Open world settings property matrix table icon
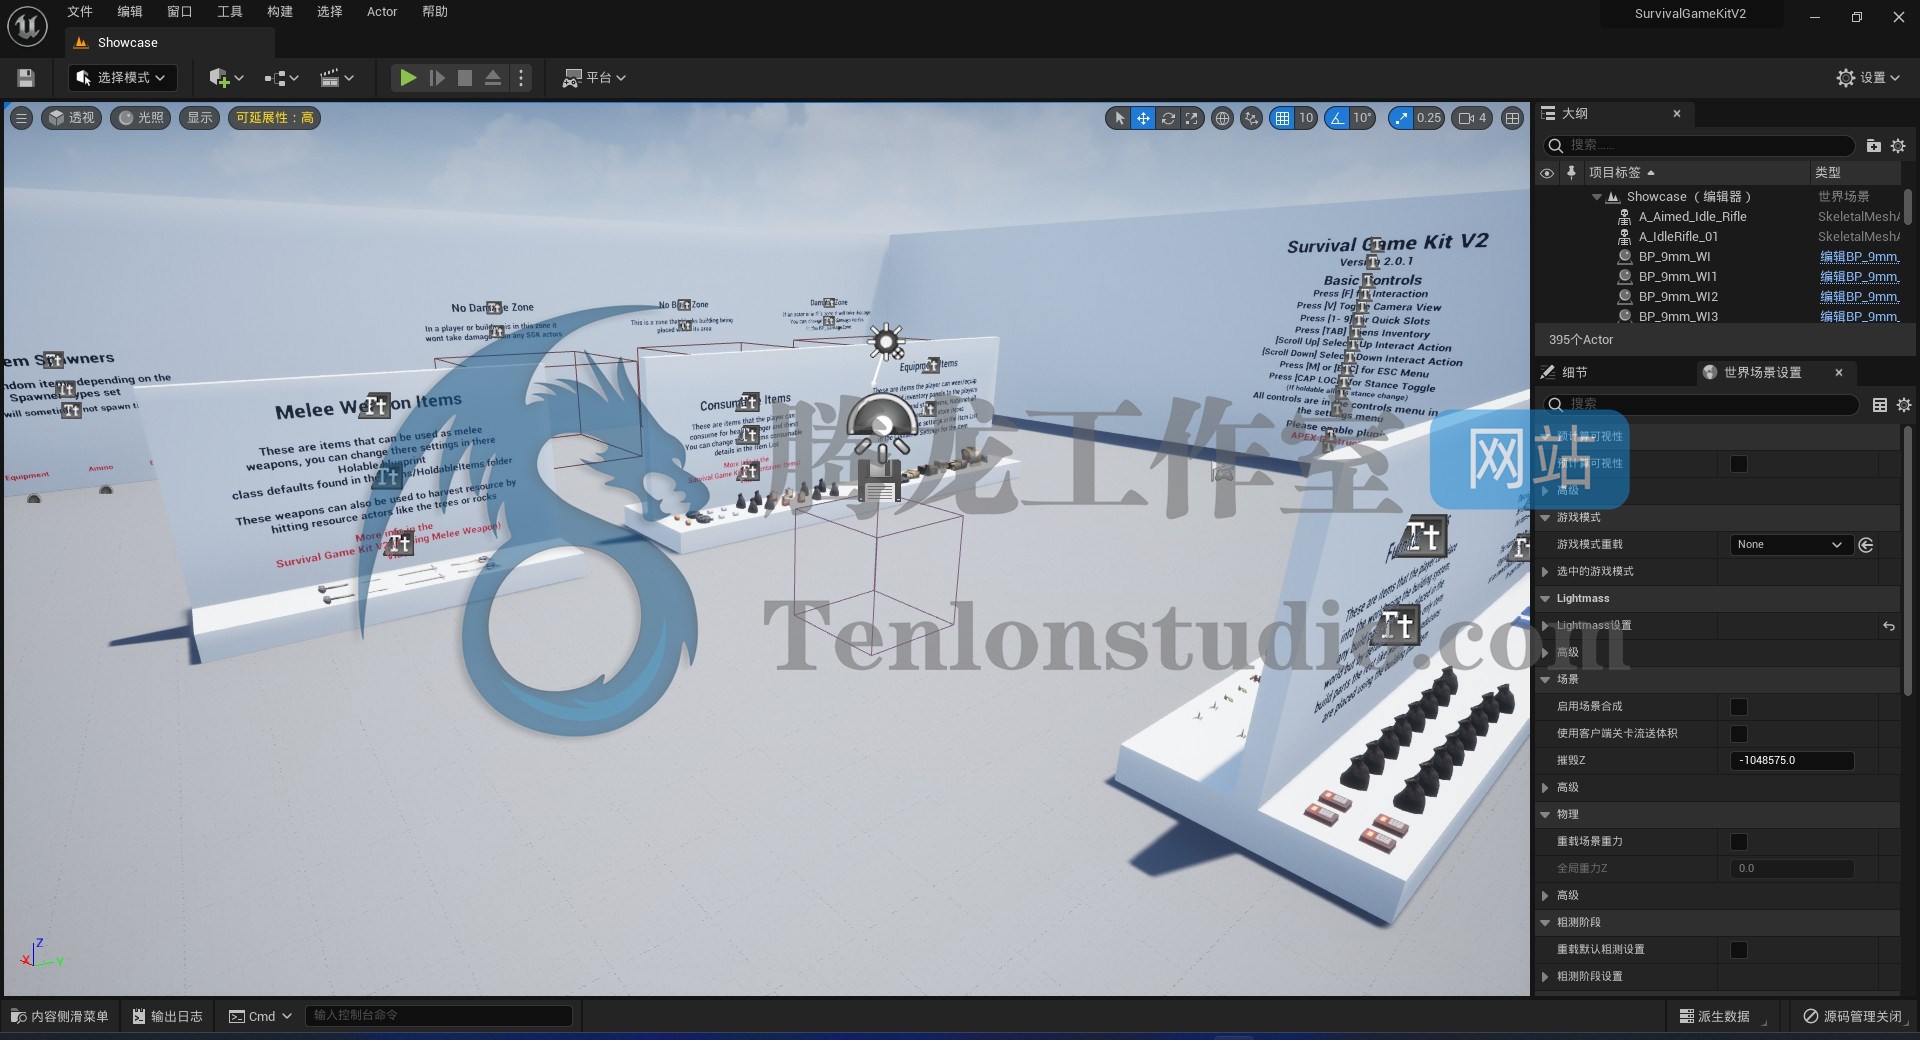The width and height of the screenshot is (1920, 1040). click(1880, 405)
